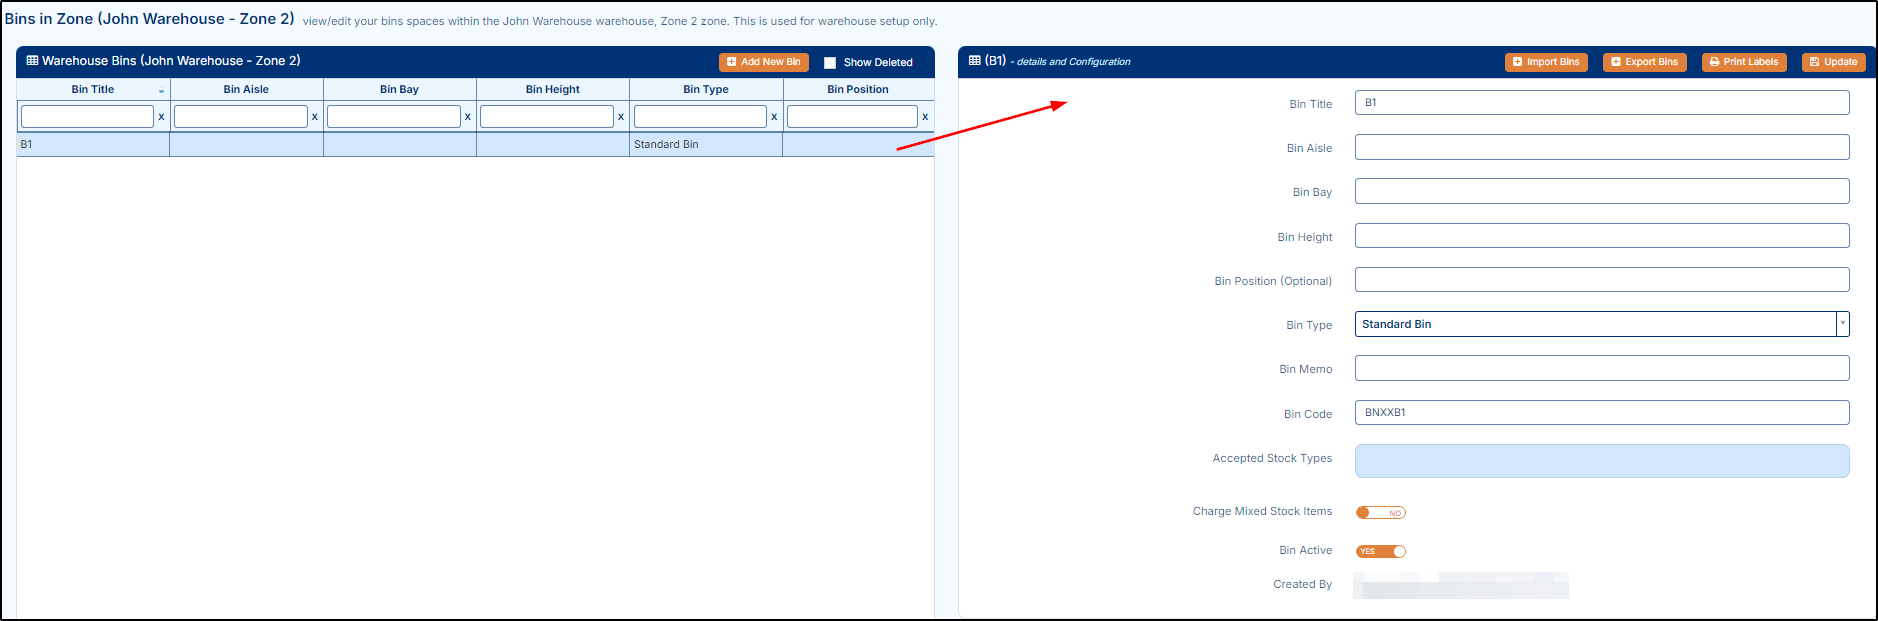The image size is (1878, 621).
Task: Click the Bin Aisle input field in details
Action: click(x=1601, y=148)
